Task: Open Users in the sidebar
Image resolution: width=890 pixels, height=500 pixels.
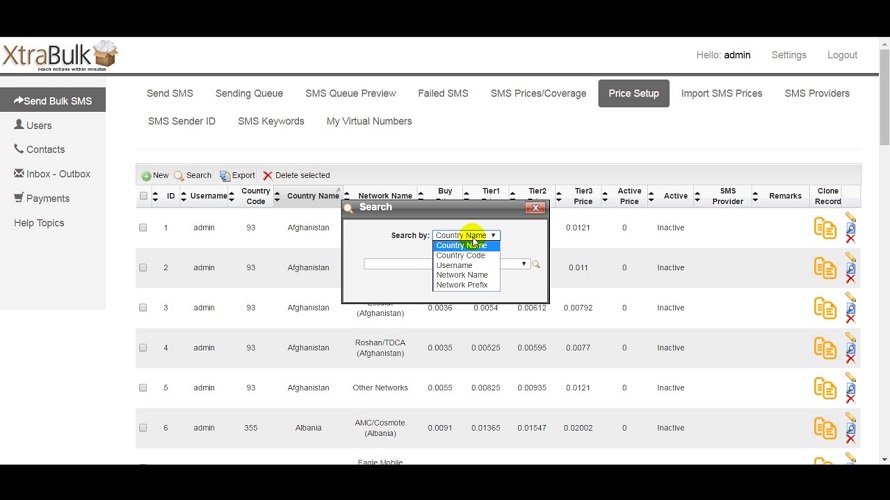Action: point(33,125)
